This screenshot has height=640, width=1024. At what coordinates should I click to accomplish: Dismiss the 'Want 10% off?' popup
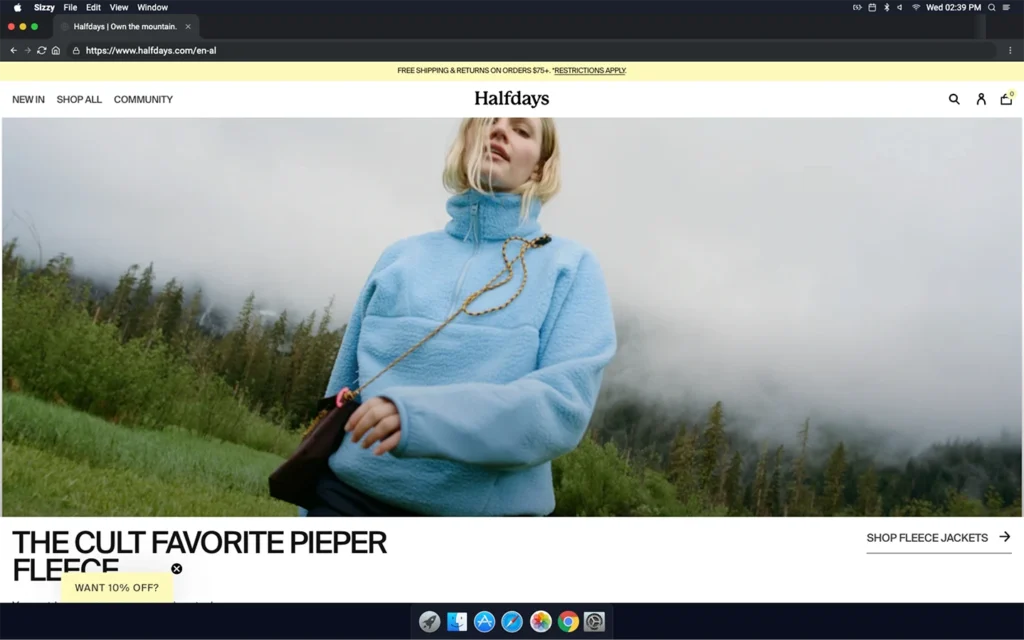[x=177, y=569]
